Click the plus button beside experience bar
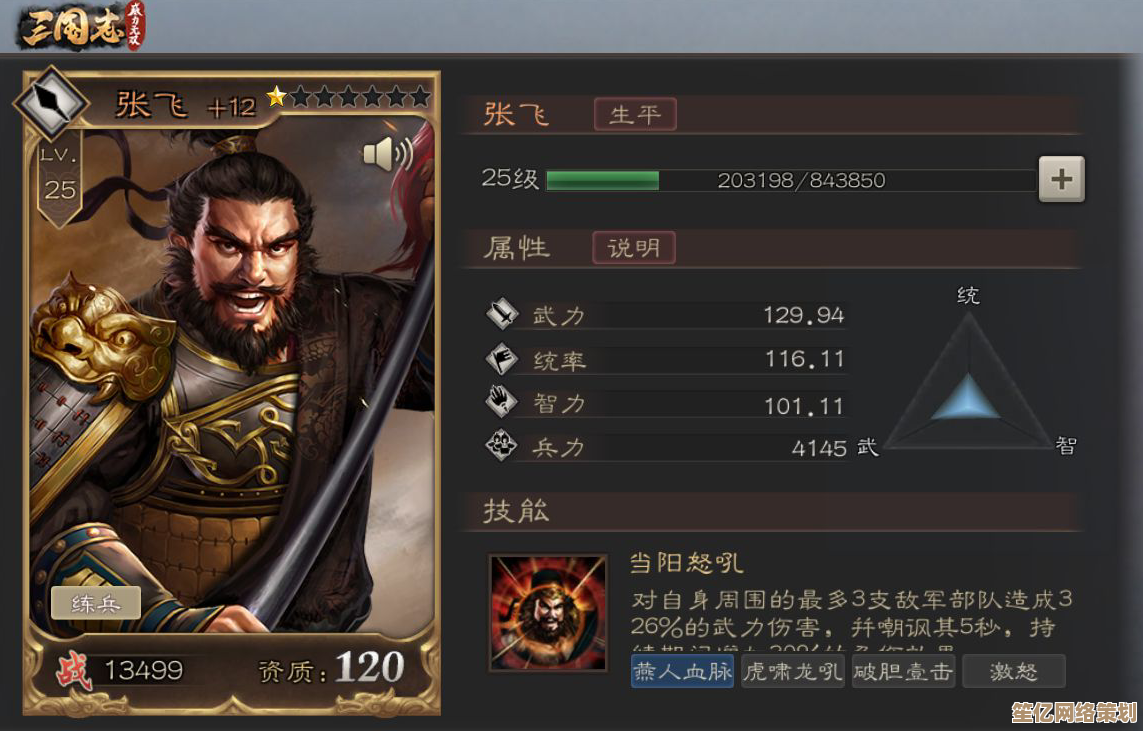Image resolution: width=1143 pixels, height=731 pixels. click(x=1061, y=179)
